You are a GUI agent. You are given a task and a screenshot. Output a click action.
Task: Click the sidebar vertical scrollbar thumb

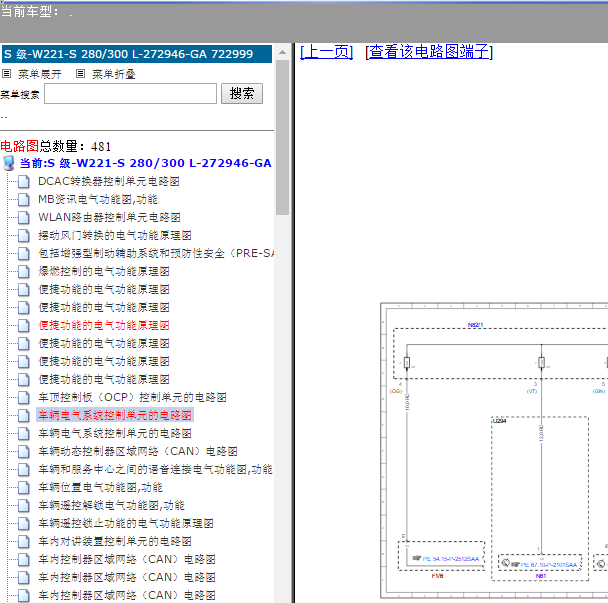coord(283,137)
